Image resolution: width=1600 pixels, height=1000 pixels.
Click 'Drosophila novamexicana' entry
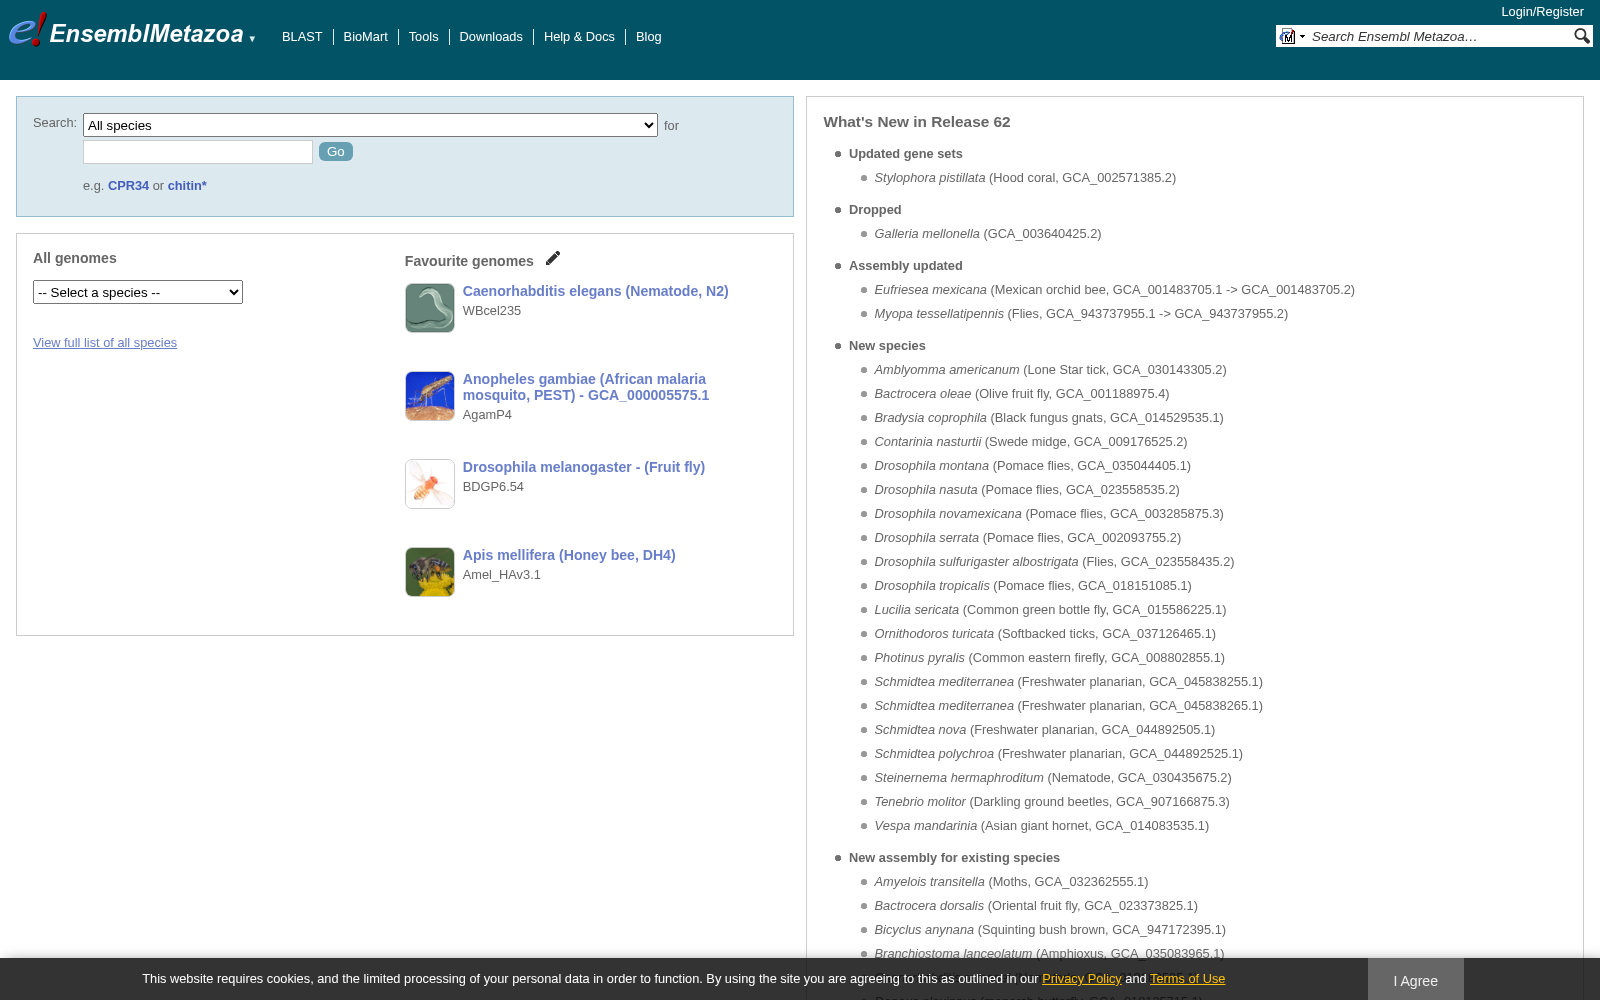(1049, 514)
